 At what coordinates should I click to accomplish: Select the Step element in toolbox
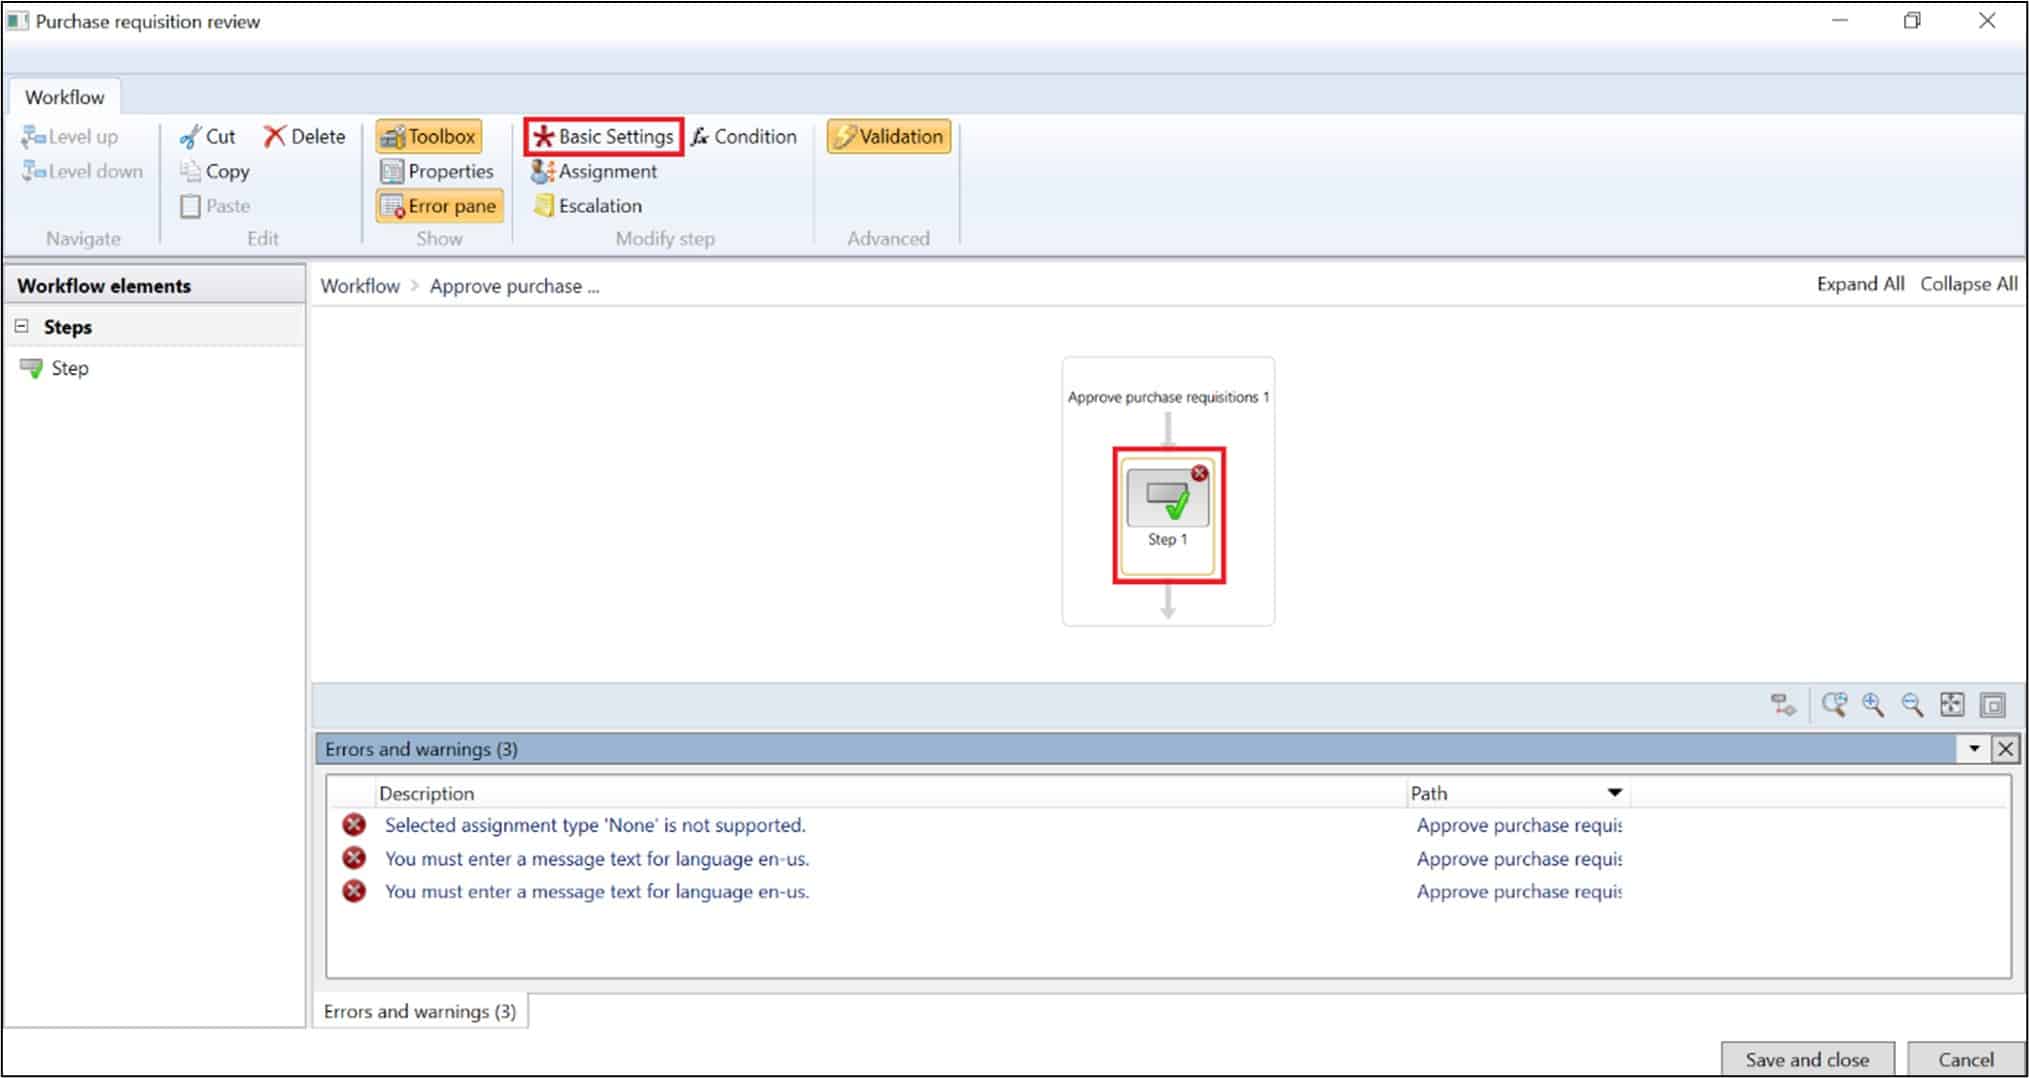pos(55,368)
